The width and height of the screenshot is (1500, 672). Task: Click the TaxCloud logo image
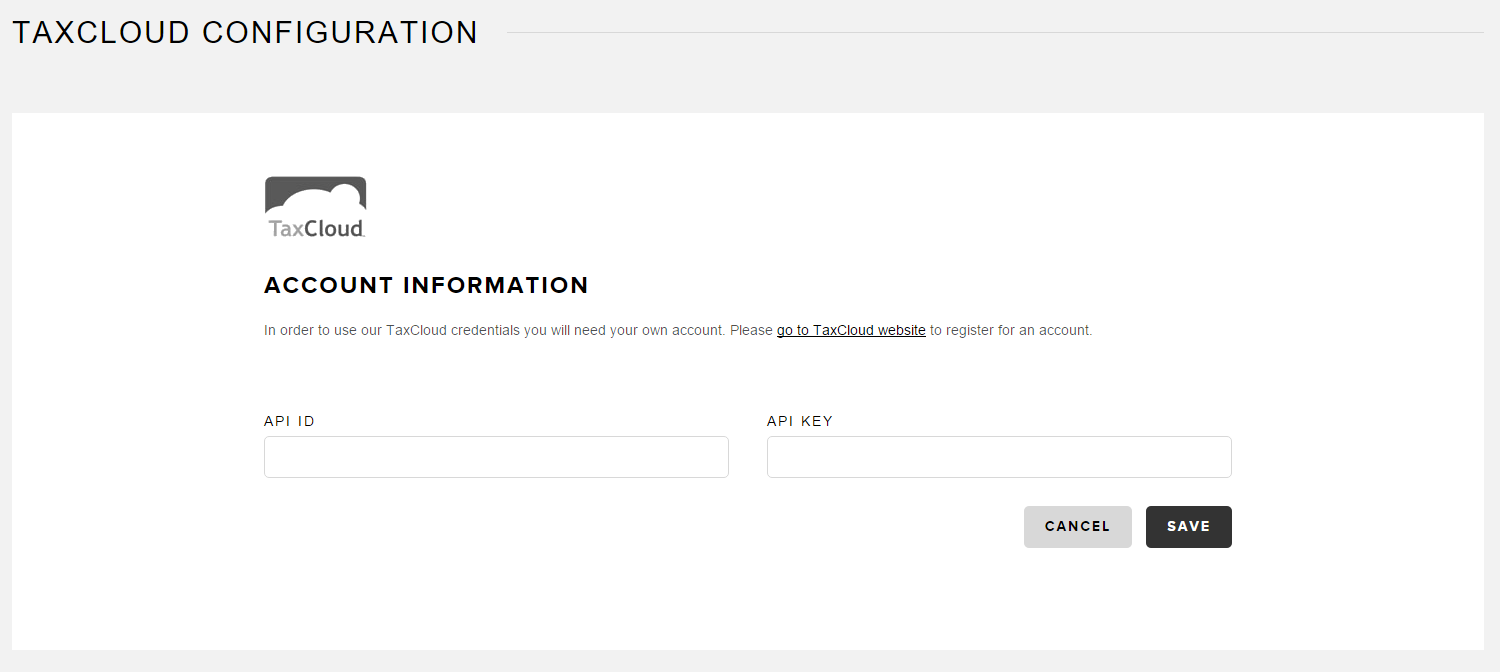pos(315,207)
